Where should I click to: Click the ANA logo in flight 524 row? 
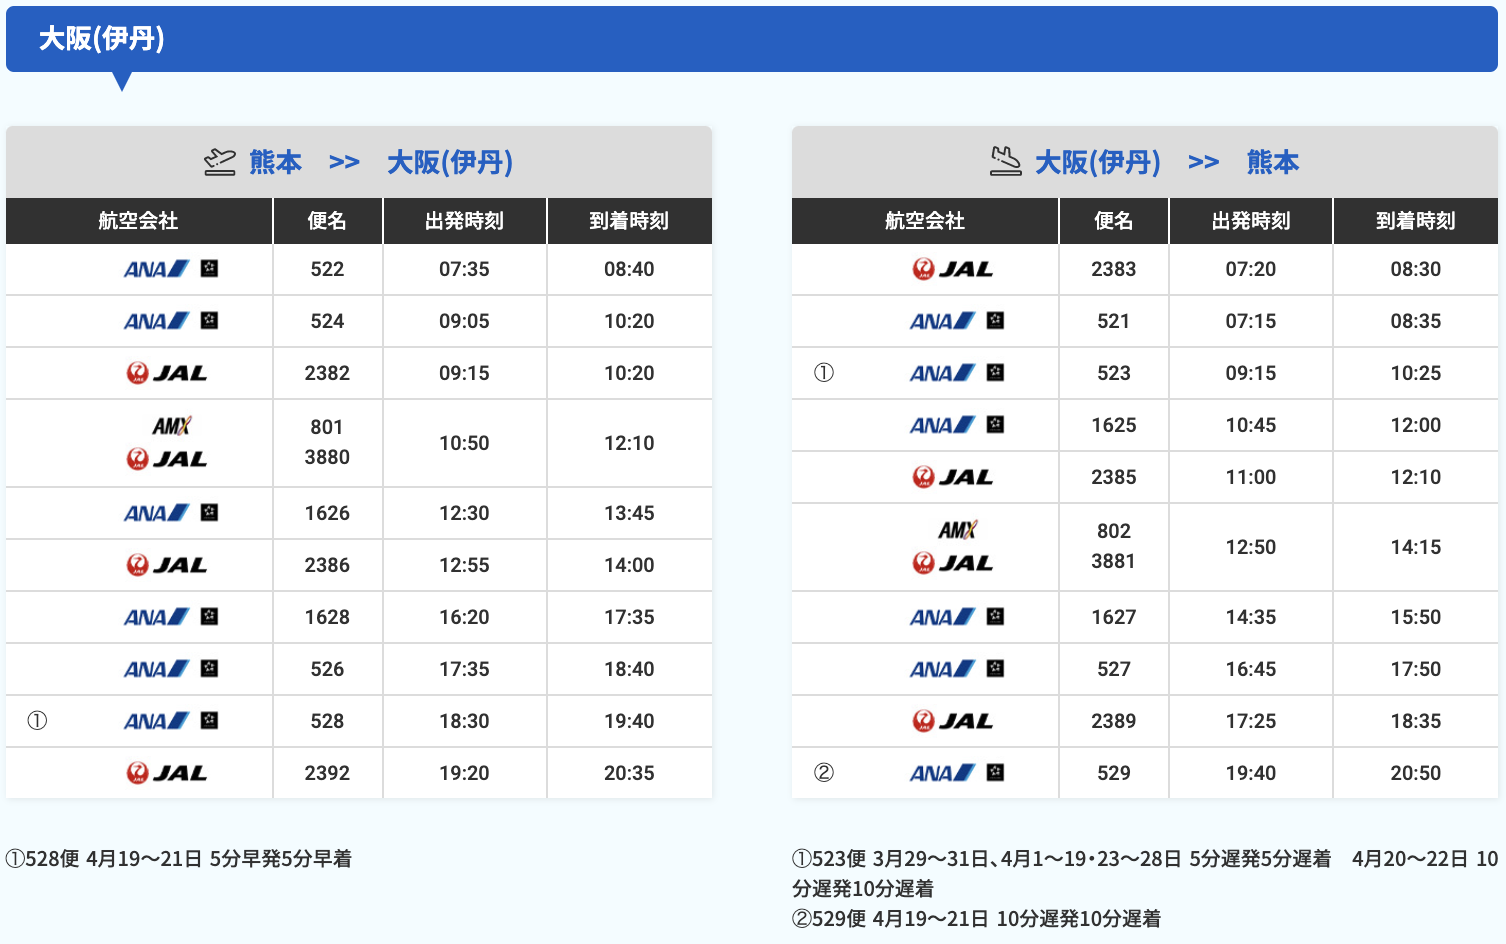click(x=156, y=321)
